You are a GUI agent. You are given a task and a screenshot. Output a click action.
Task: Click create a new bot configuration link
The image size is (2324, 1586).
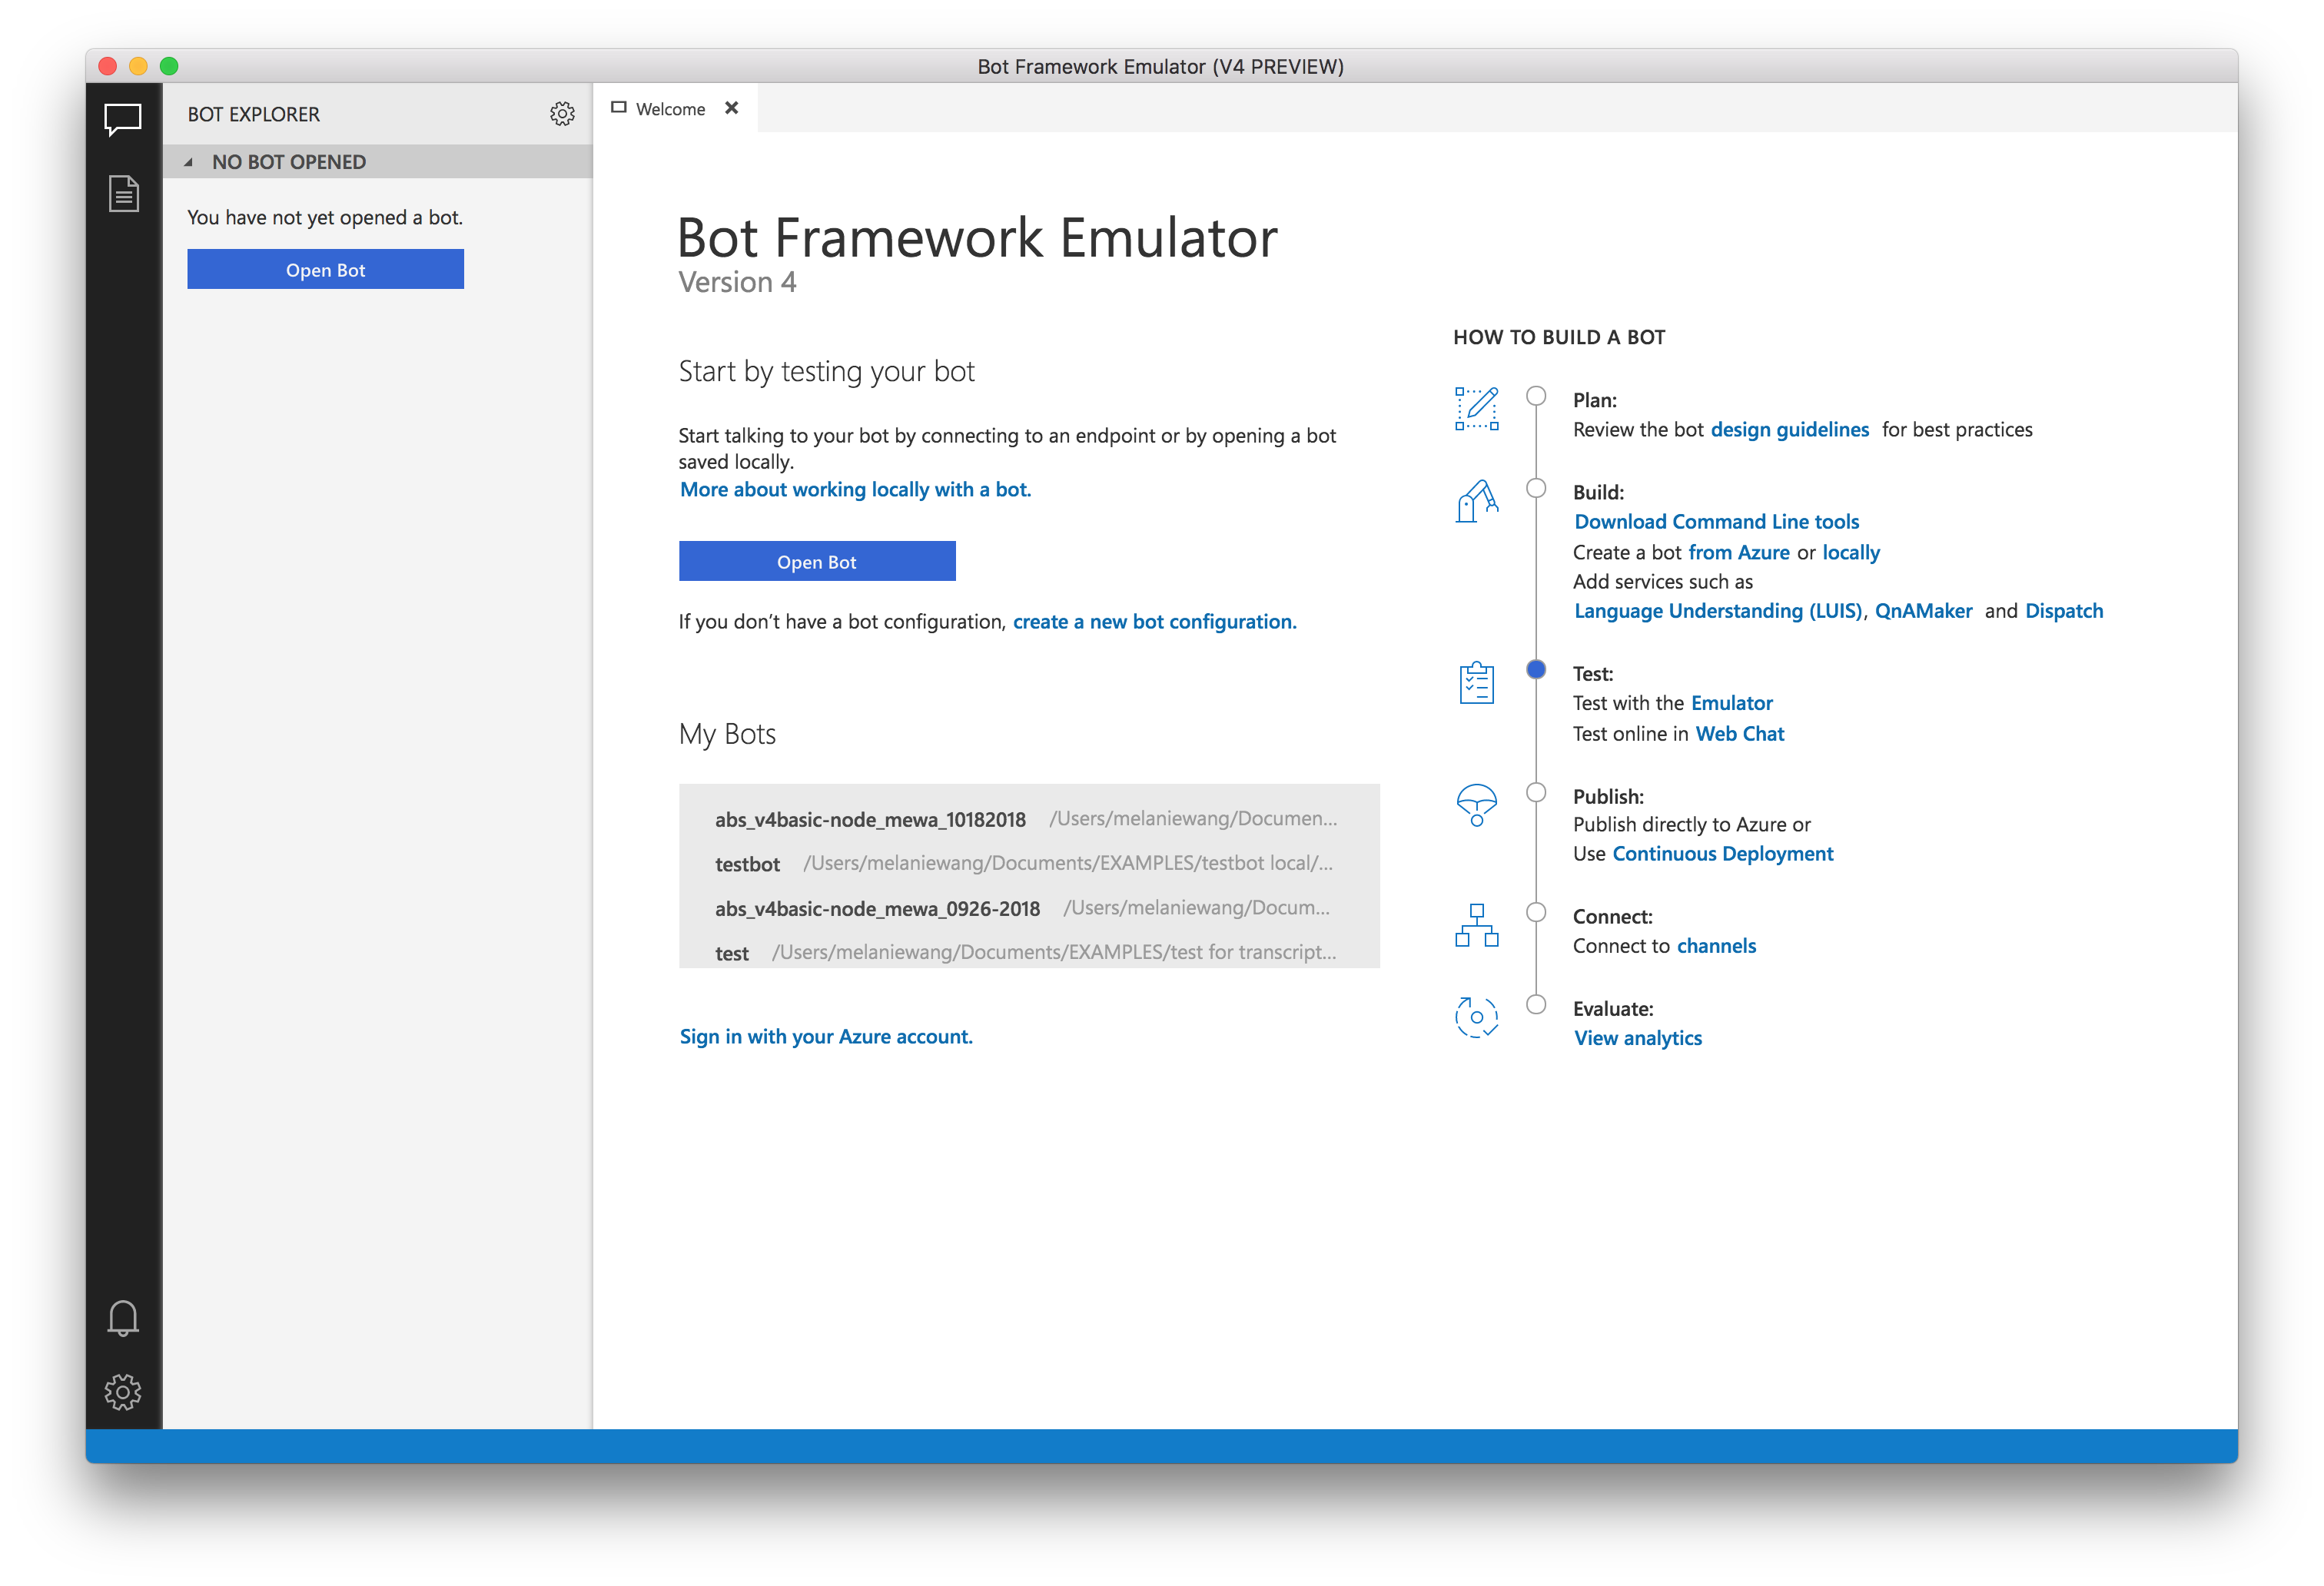point(1155,621)
